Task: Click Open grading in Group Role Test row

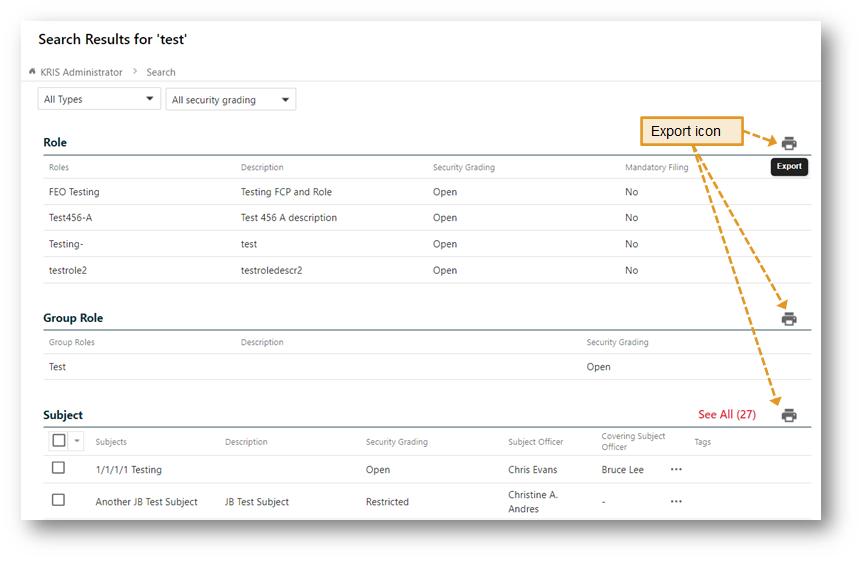Action: 598,367
